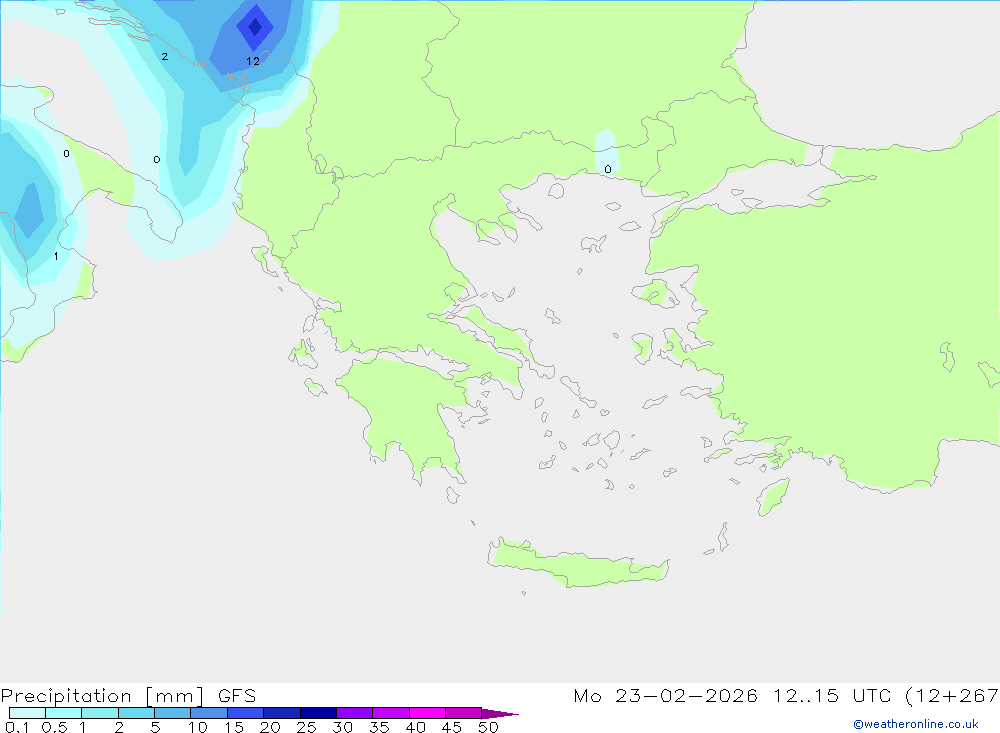Click the map value "1" over southern Italy
1000x733 pixels.
[x=56, y=256]
